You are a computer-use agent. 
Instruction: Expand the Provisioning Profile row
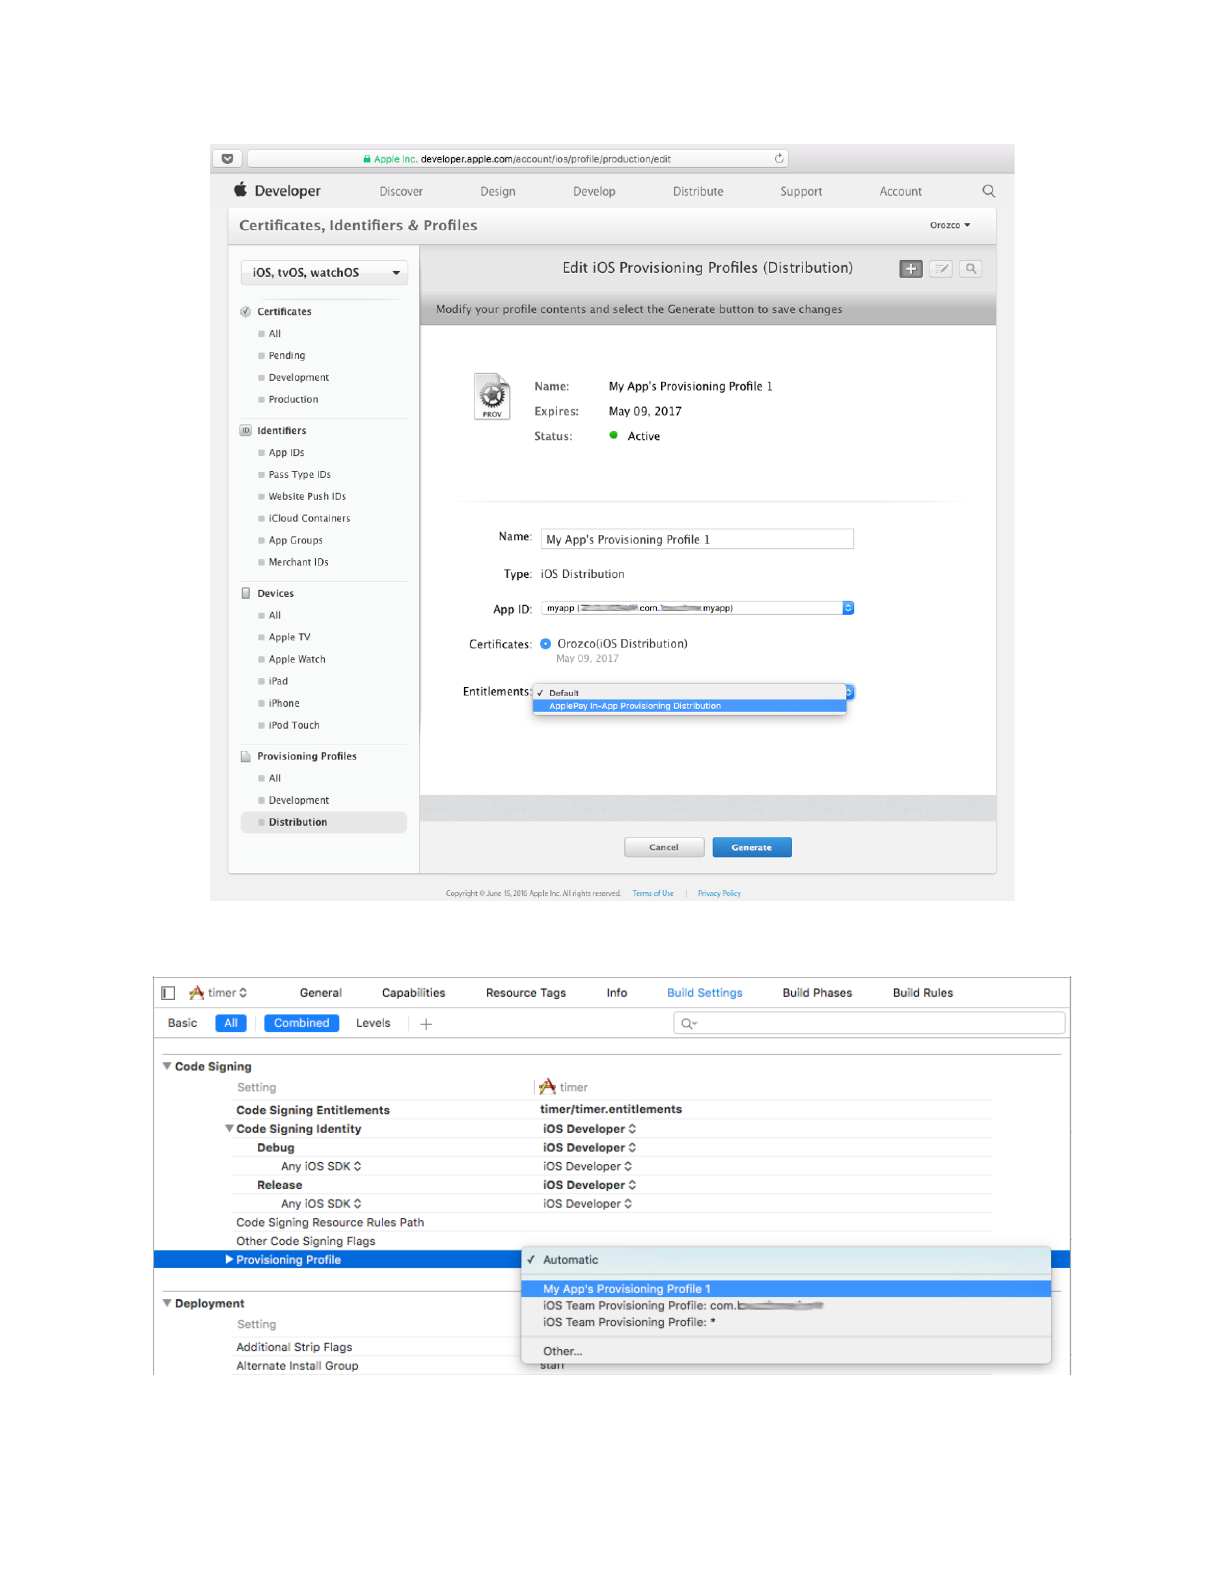pyautogui.click(x=229, y=1260)
